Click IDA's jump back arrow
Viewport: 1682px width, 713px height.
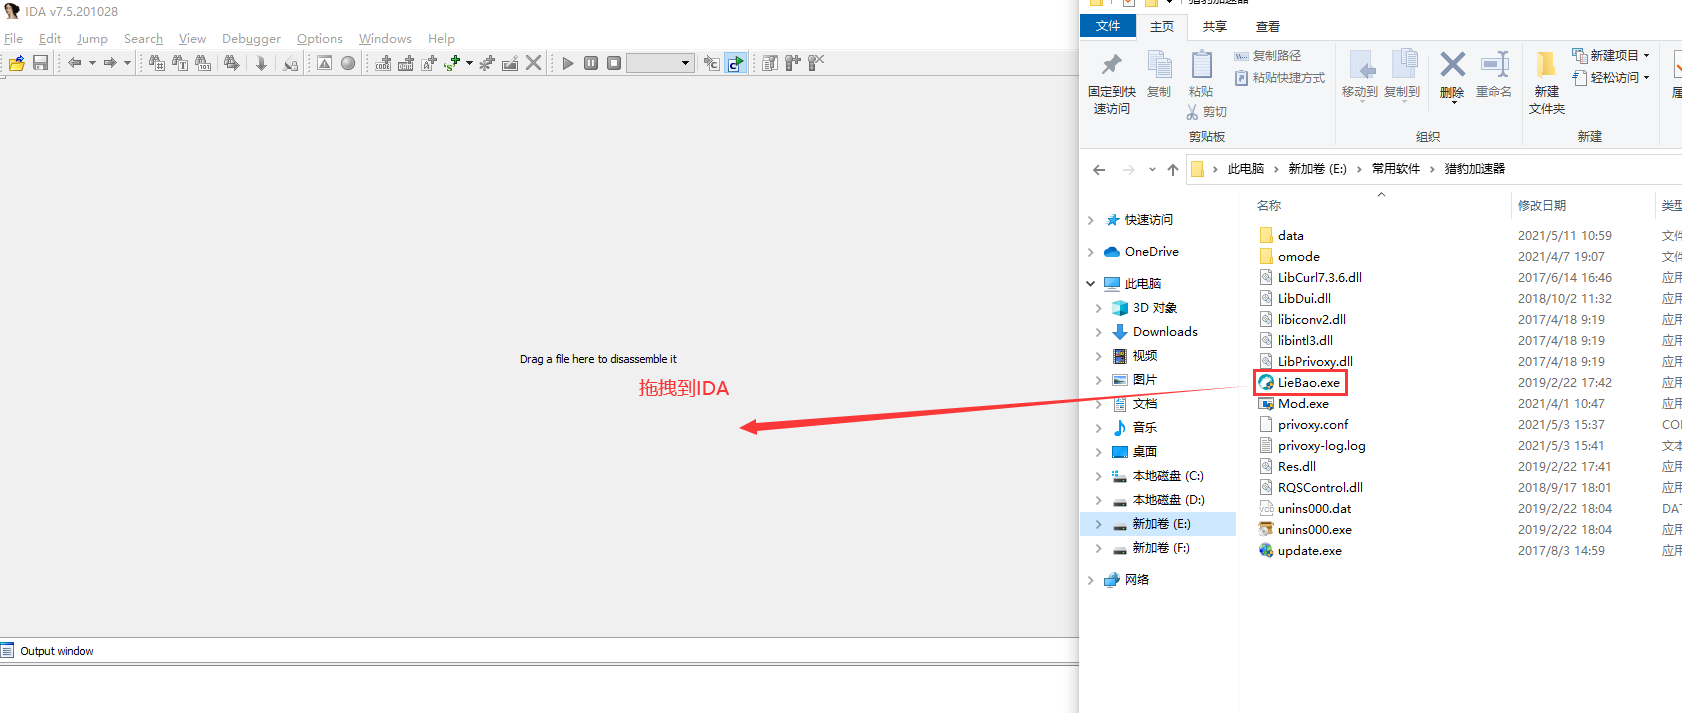75,63
